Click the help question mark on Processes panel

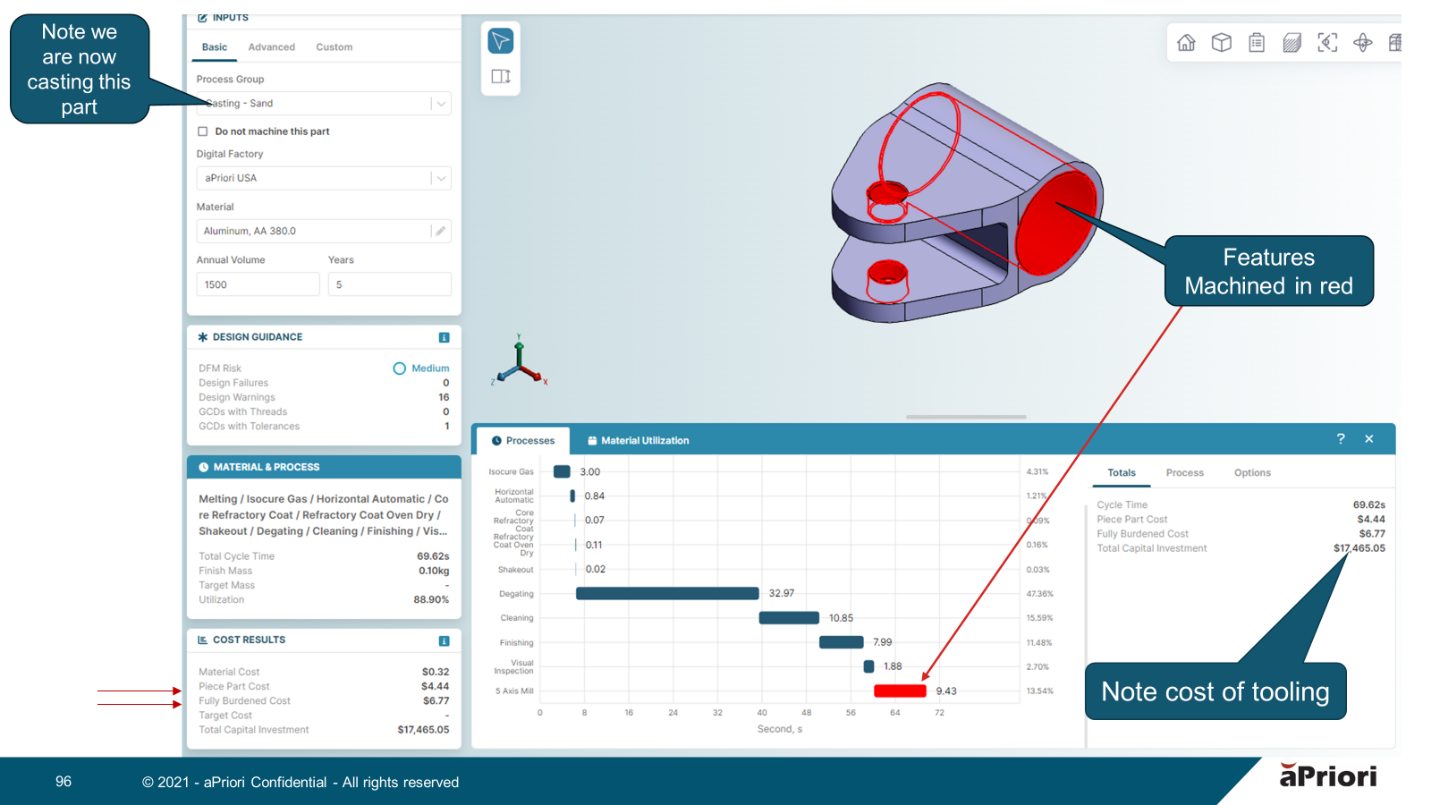[x=1341, y=439]
